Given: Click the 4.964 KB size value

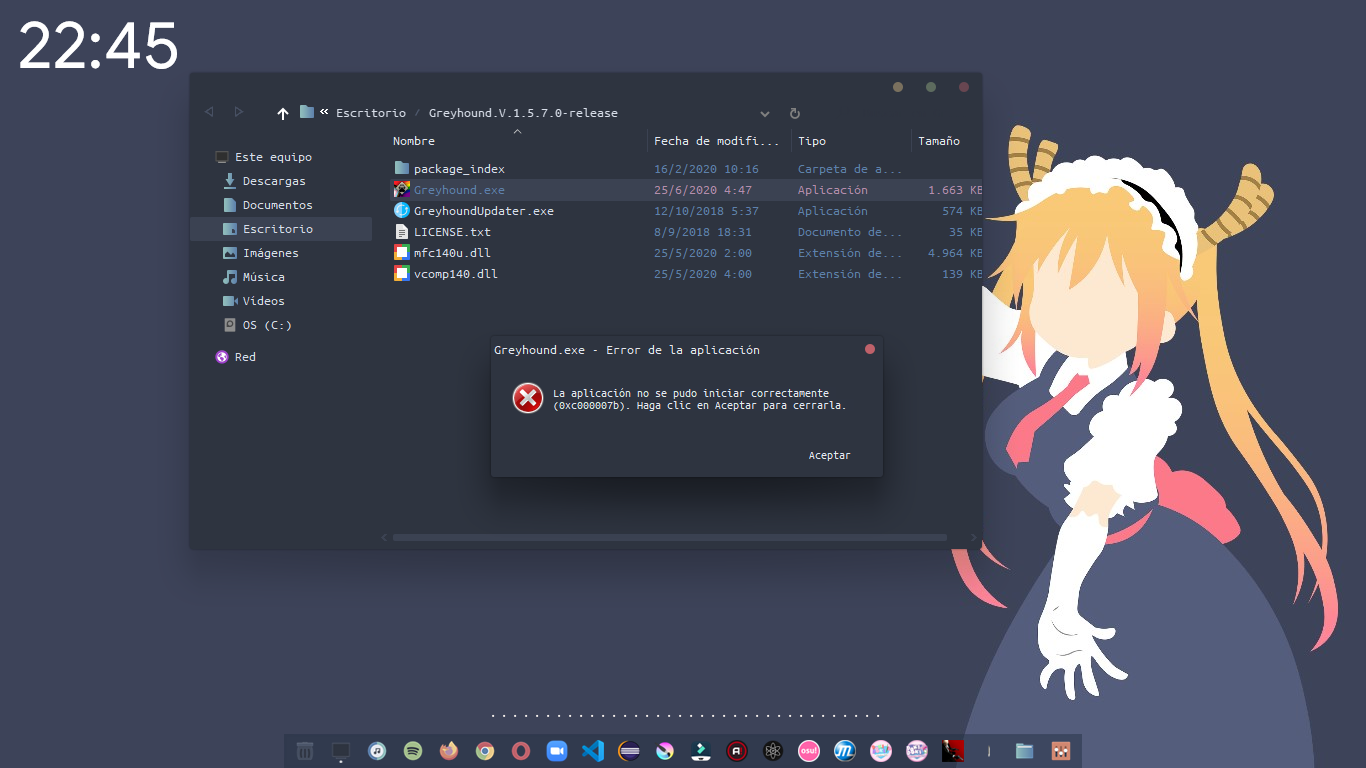Looking at the screenshot, I should tap(955, 253).
